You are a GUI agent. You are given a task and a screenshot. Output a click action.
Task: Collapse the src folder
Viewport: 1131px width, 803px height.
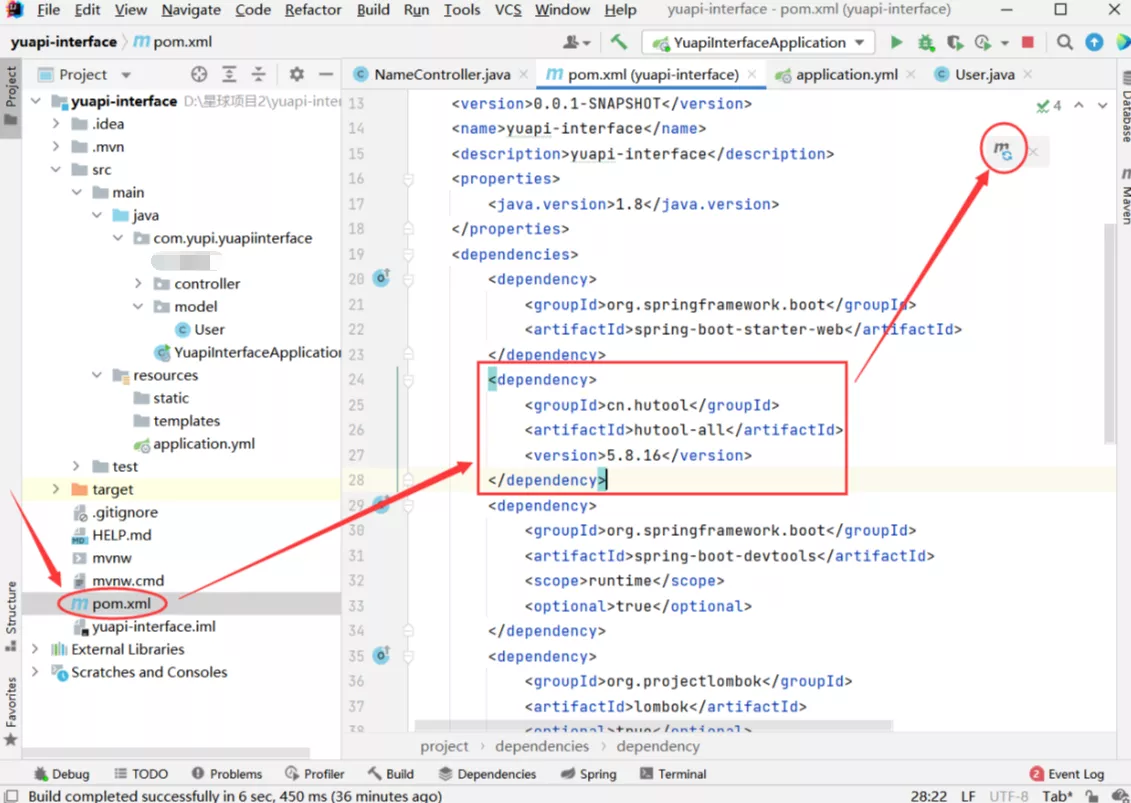56,170
